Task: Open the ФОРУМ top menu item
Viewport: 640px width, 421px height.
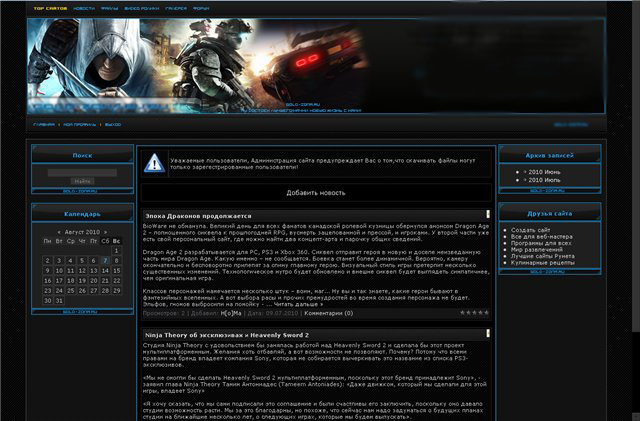Action: (201, 8)
